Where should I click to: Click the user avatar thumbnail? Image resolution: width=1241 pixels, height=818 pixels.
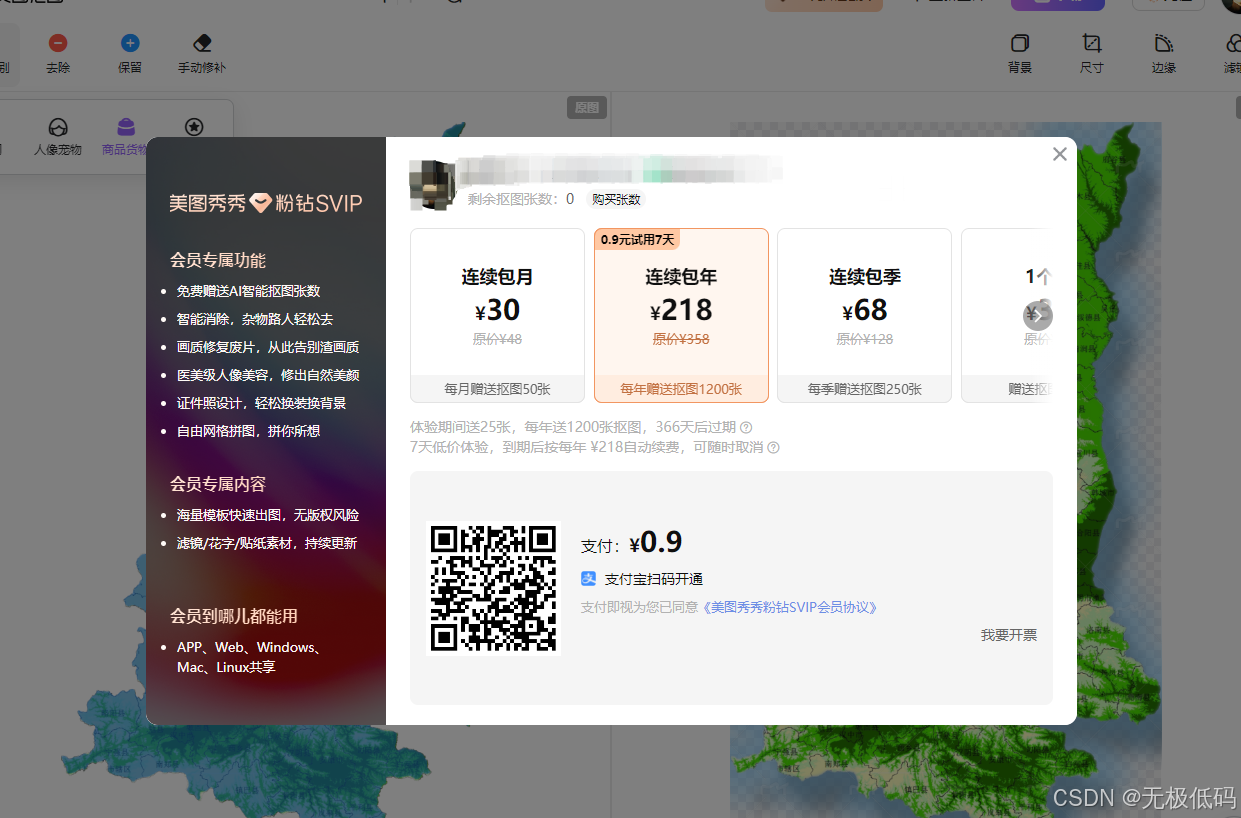click(x=433, y=185)
